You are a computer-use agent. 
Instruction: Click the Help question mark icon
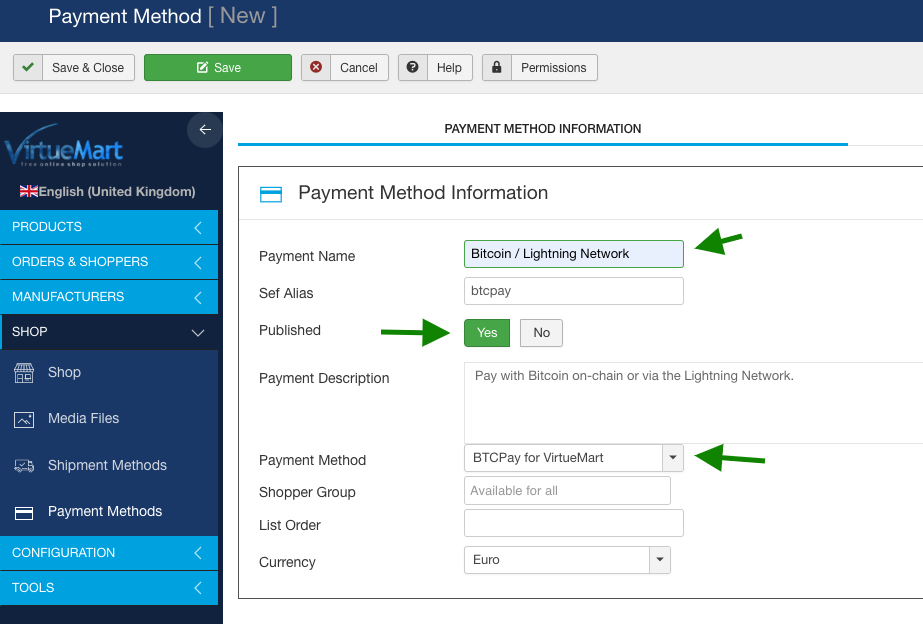point(413,67)
